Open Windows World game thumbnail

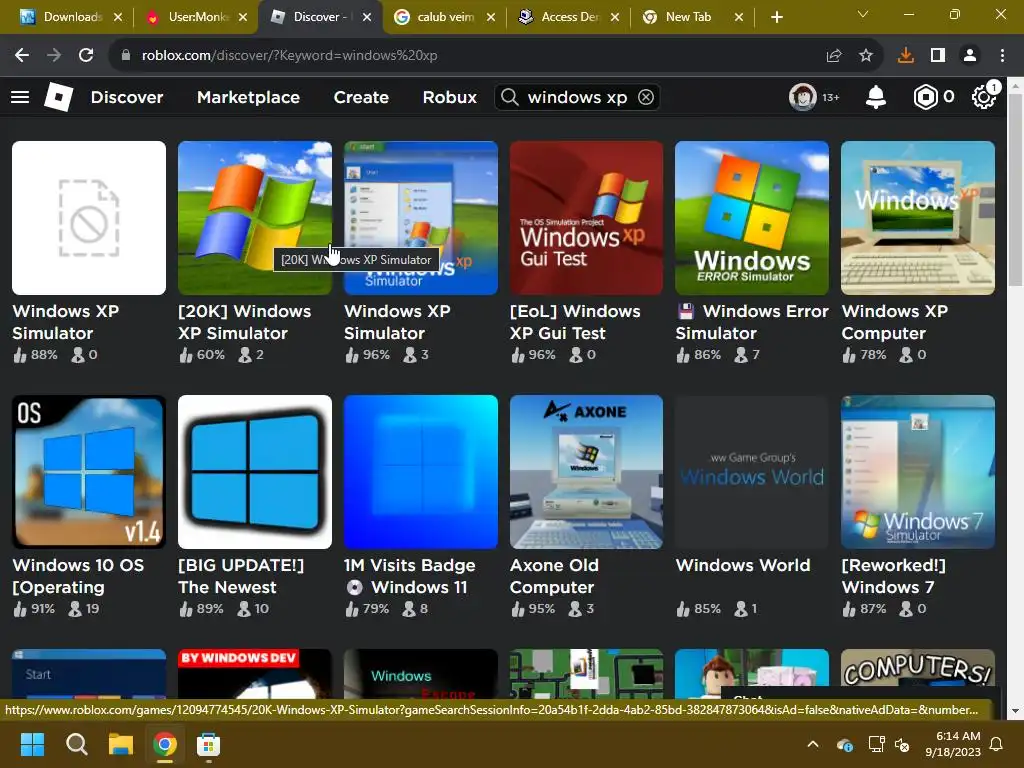click(752, 472)
